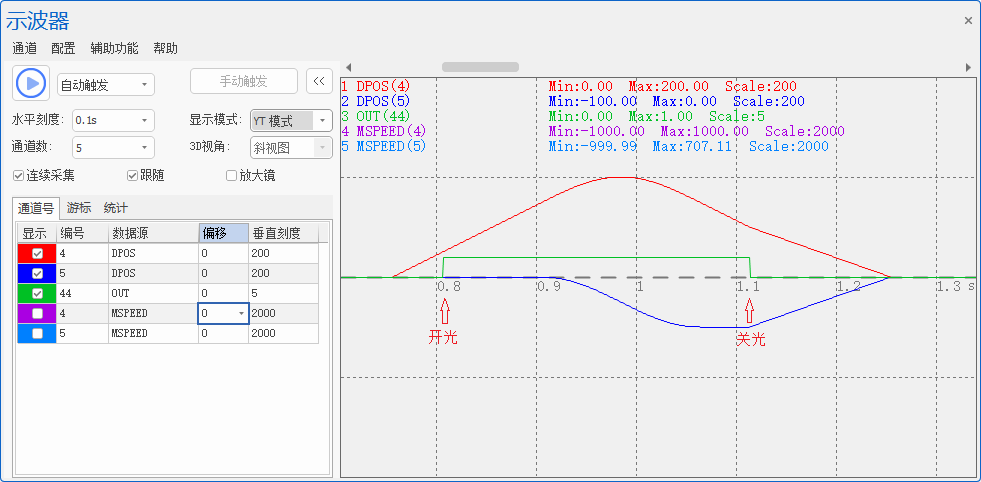Open the 水平刻度 0.1s dropdown

[113, 120]
